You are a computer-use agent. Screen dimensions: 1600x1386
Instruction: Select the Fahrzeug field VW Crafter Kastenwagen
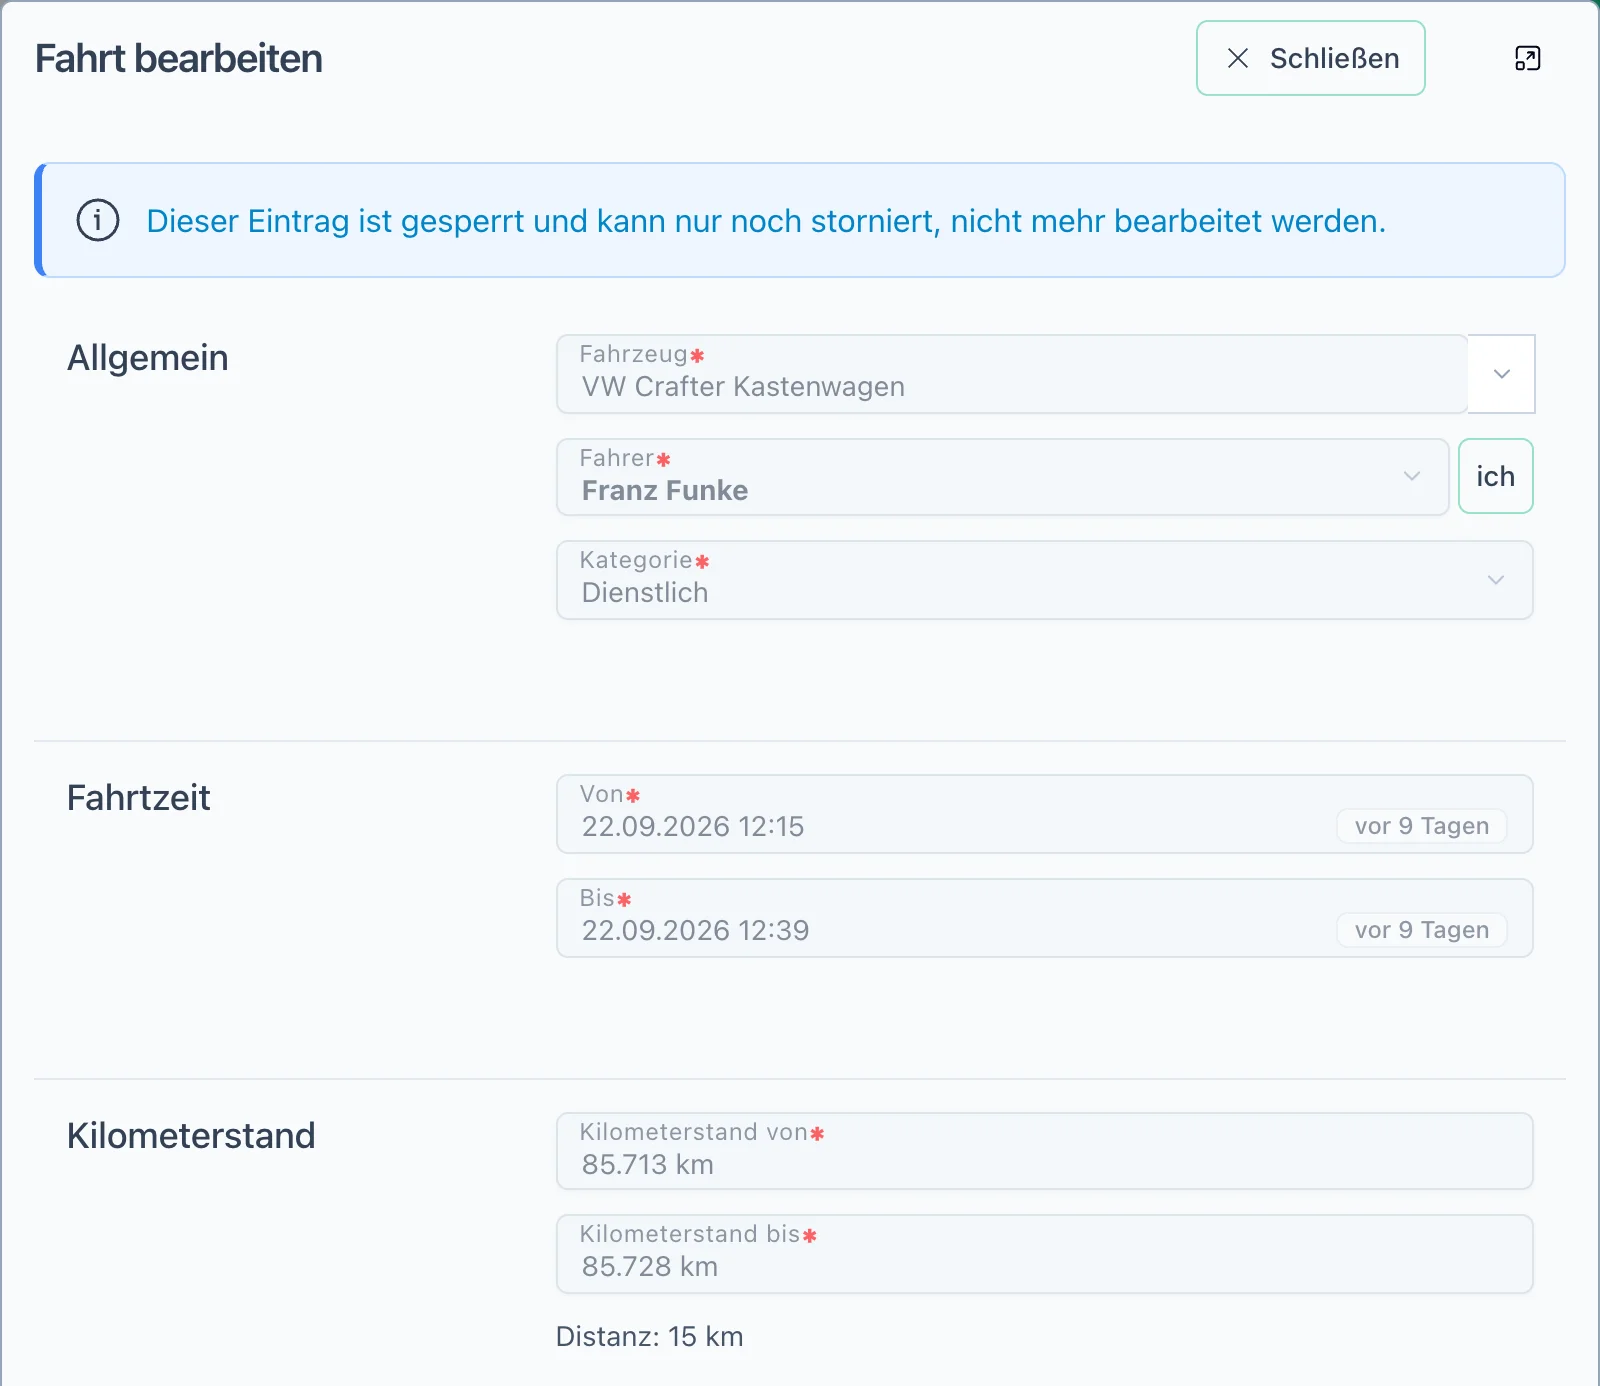[x=1012, y=374]
